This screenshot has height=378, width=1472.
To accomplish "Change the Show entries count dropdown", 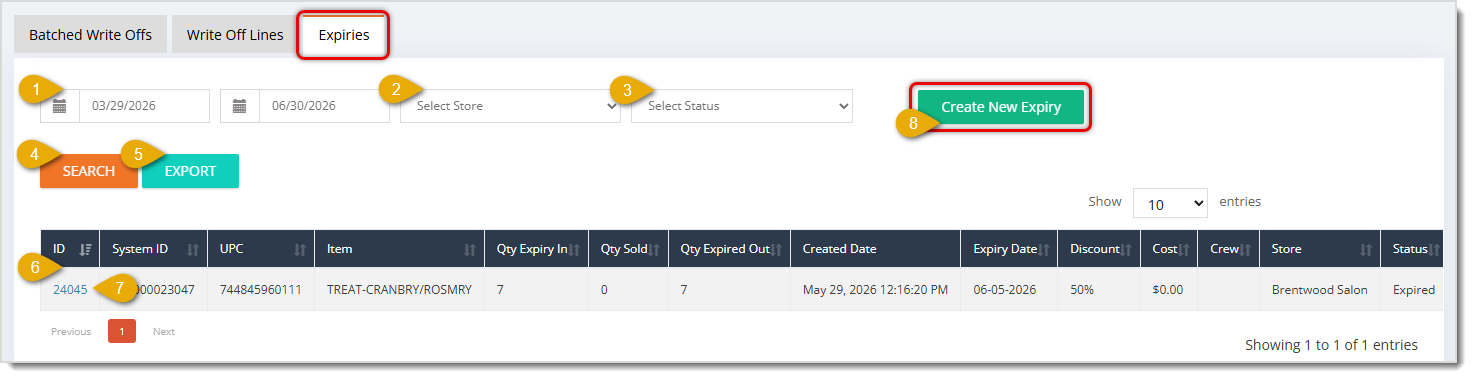I will coord(1170,204).
